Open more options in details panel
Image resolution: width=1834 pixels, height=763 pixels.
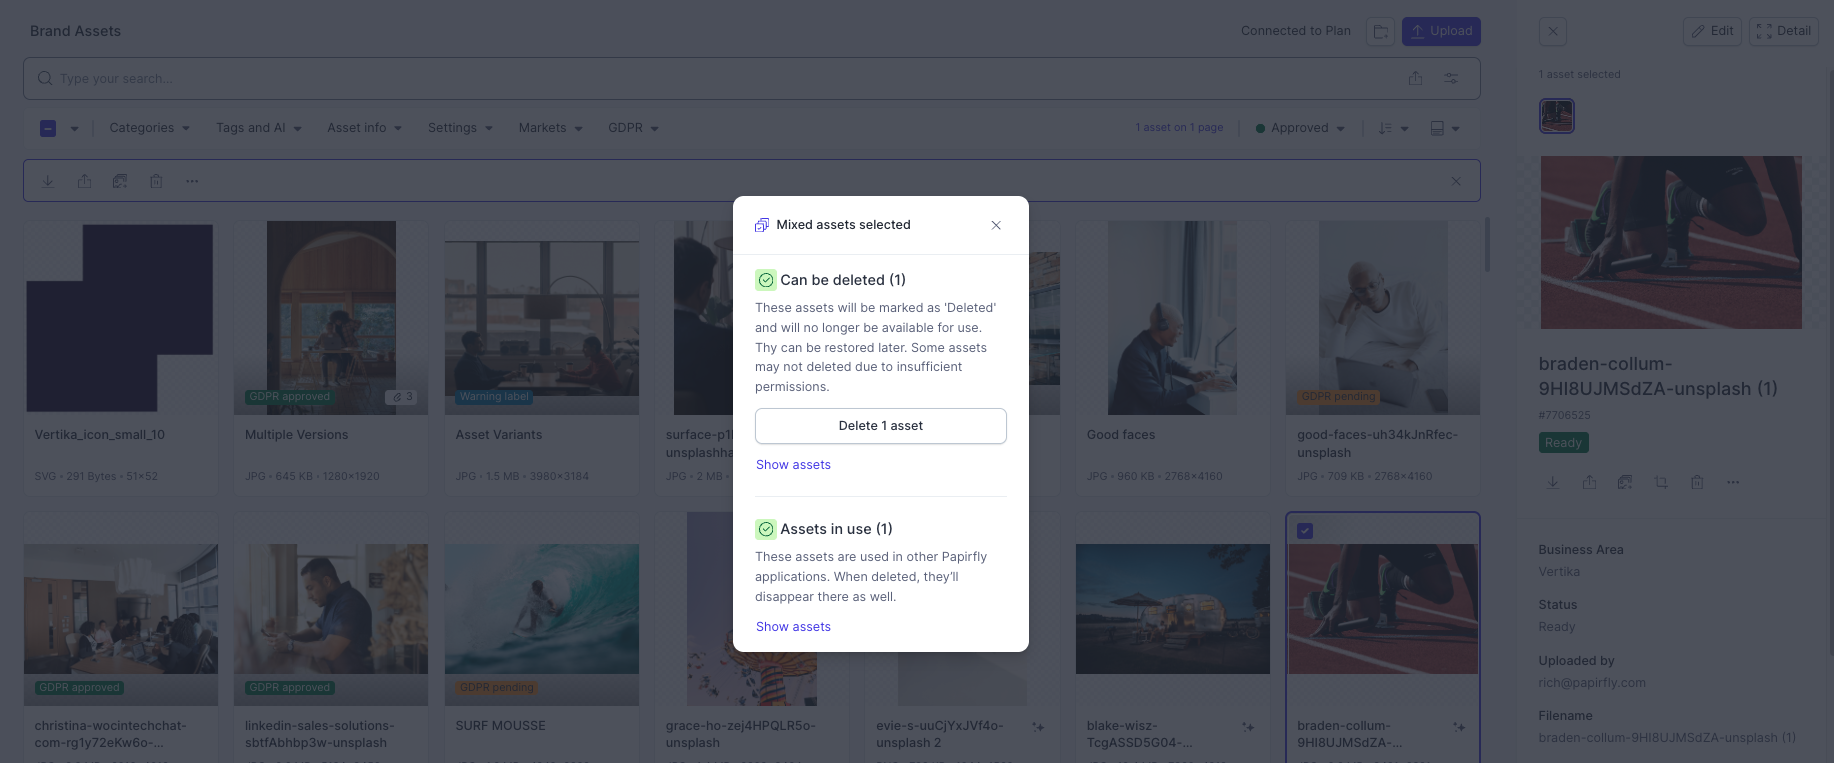click(1733, 482)
